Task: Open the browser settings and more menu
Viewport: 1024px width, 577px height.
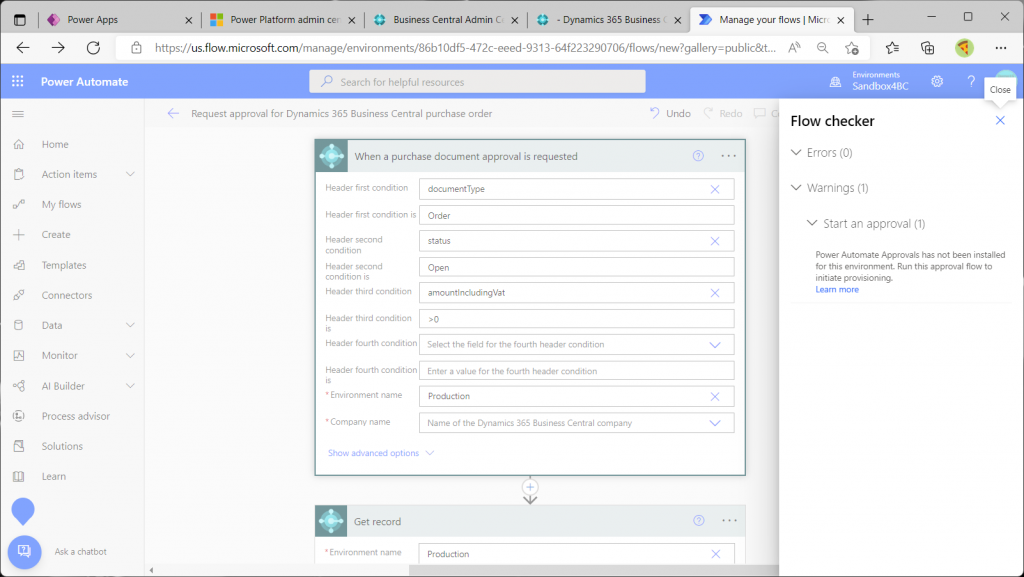Action: click(x=1000, y=48)
